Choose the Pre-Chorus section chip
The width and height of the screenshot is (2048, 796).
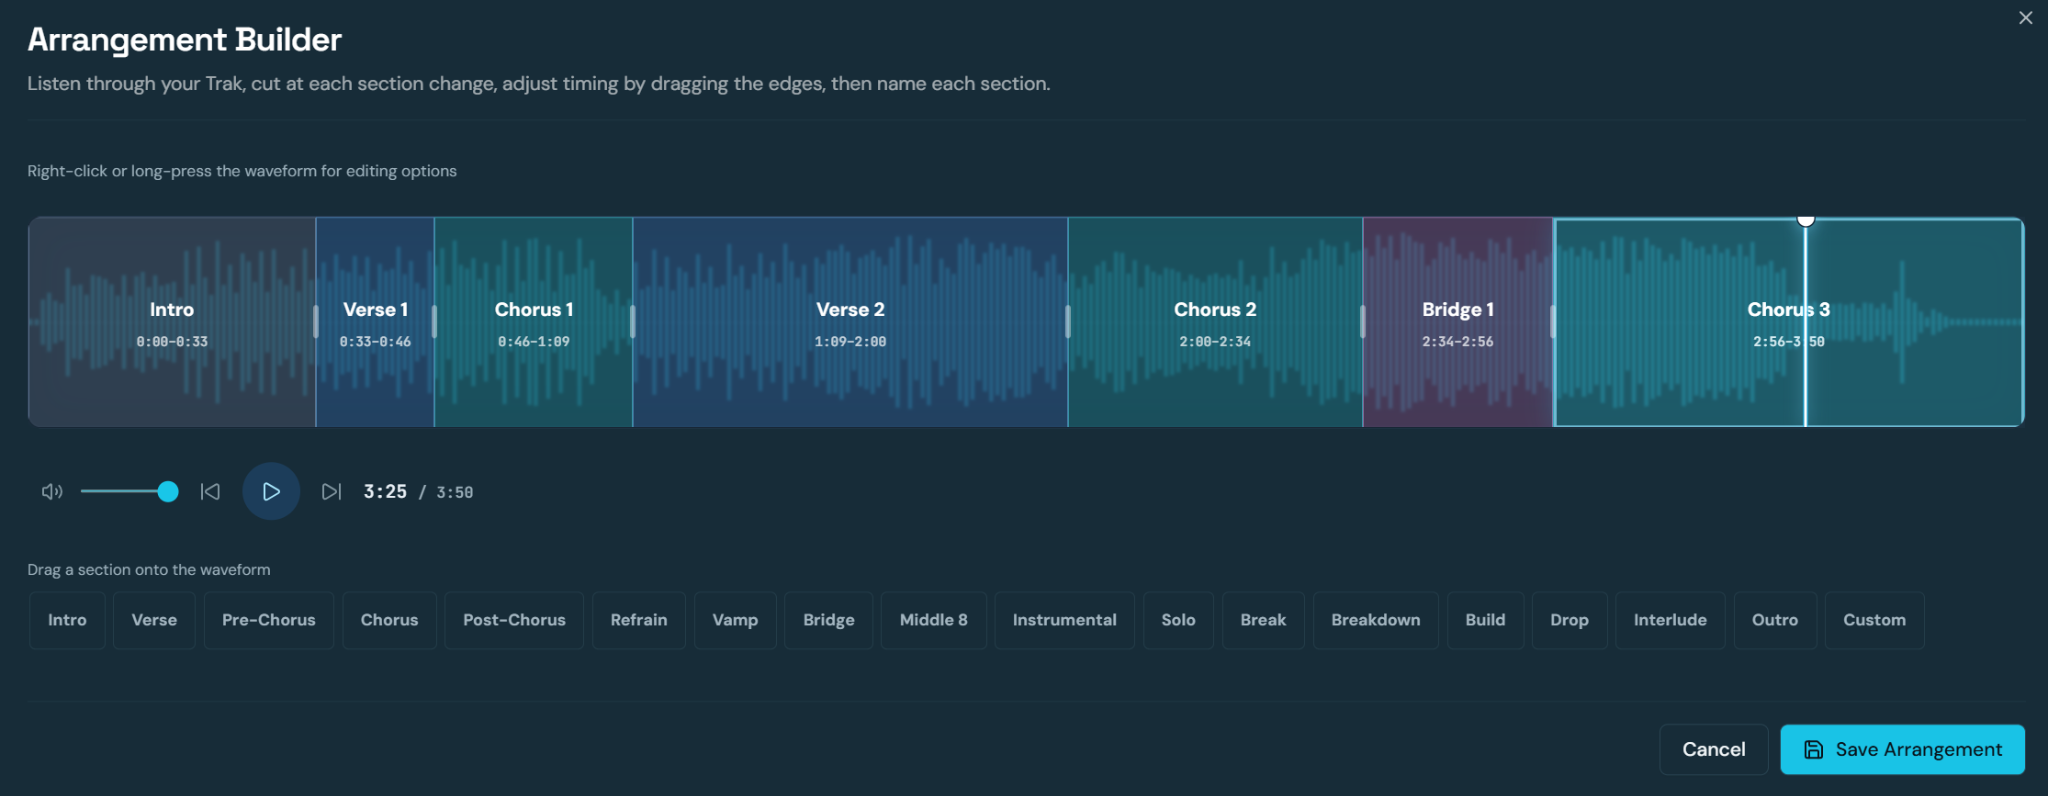pyautogui.click(x=269, y=620)
